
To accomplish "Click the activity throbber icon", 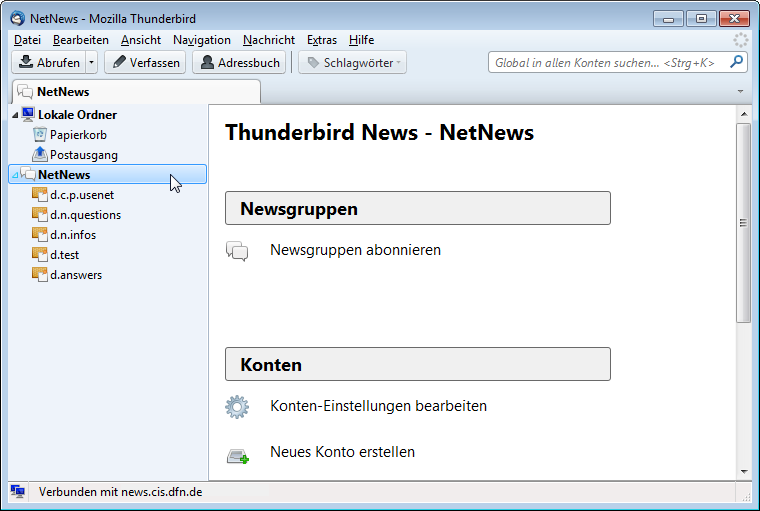I will click(x=740, y=40).
